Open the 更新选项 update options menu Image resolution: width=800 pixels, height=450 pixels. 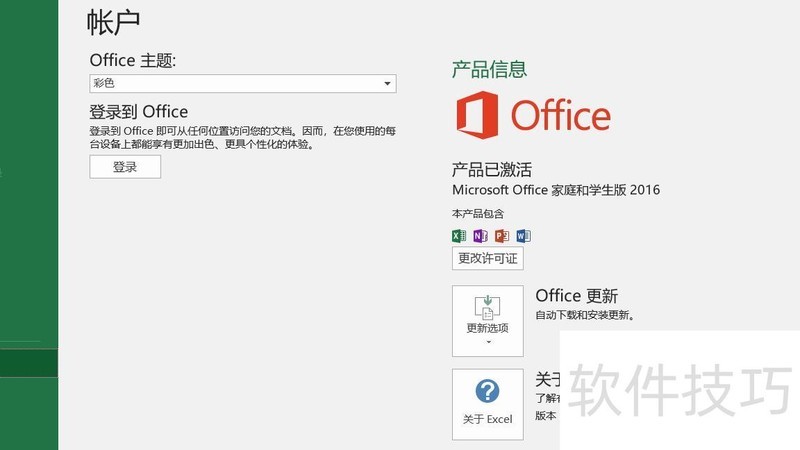[488, 321]
